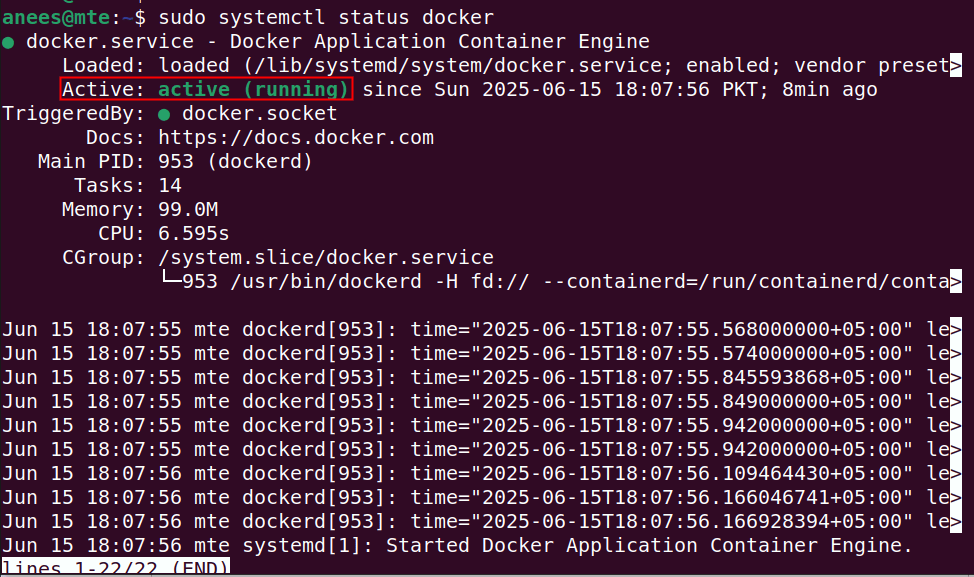Click the tree branch symbol before 953 /usr/bin/dockerd

click(x=169, y=282)
